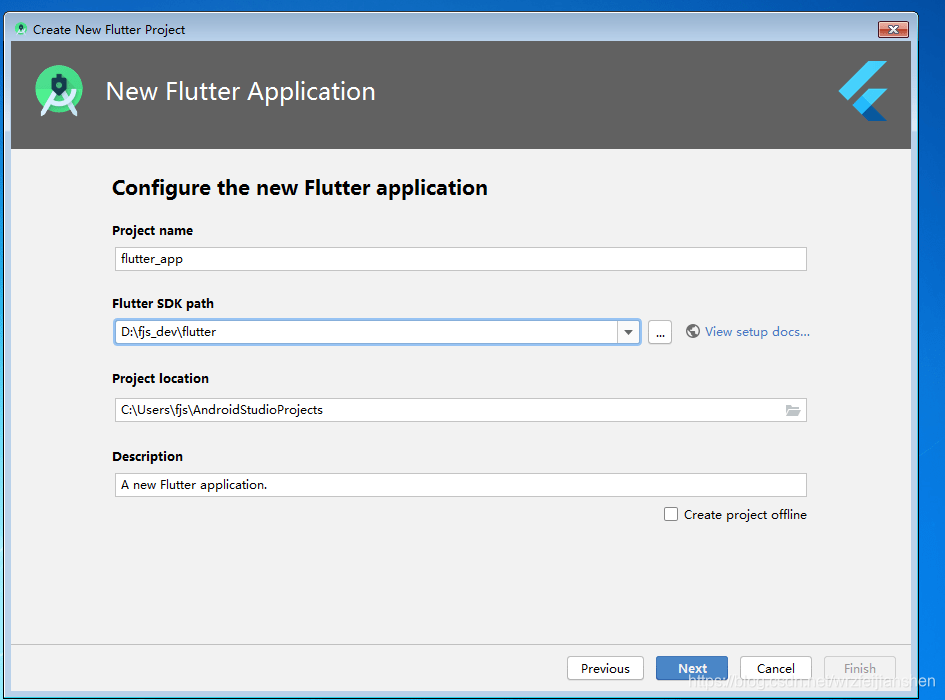The image size is (945, 700).
Task: Click the Project name label
Action: coord(152,230)
